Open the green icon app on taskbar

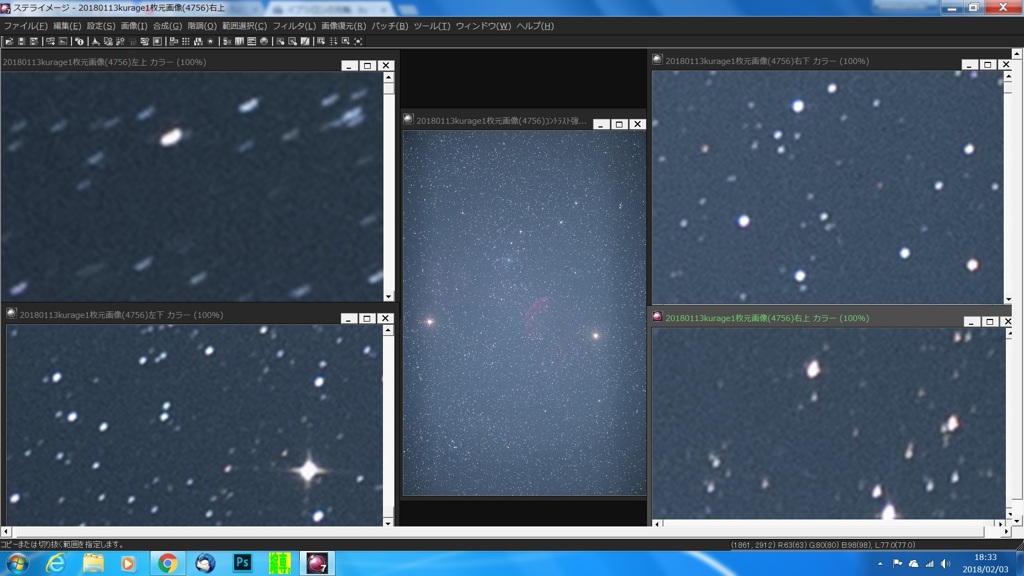[x=280, y=564]
